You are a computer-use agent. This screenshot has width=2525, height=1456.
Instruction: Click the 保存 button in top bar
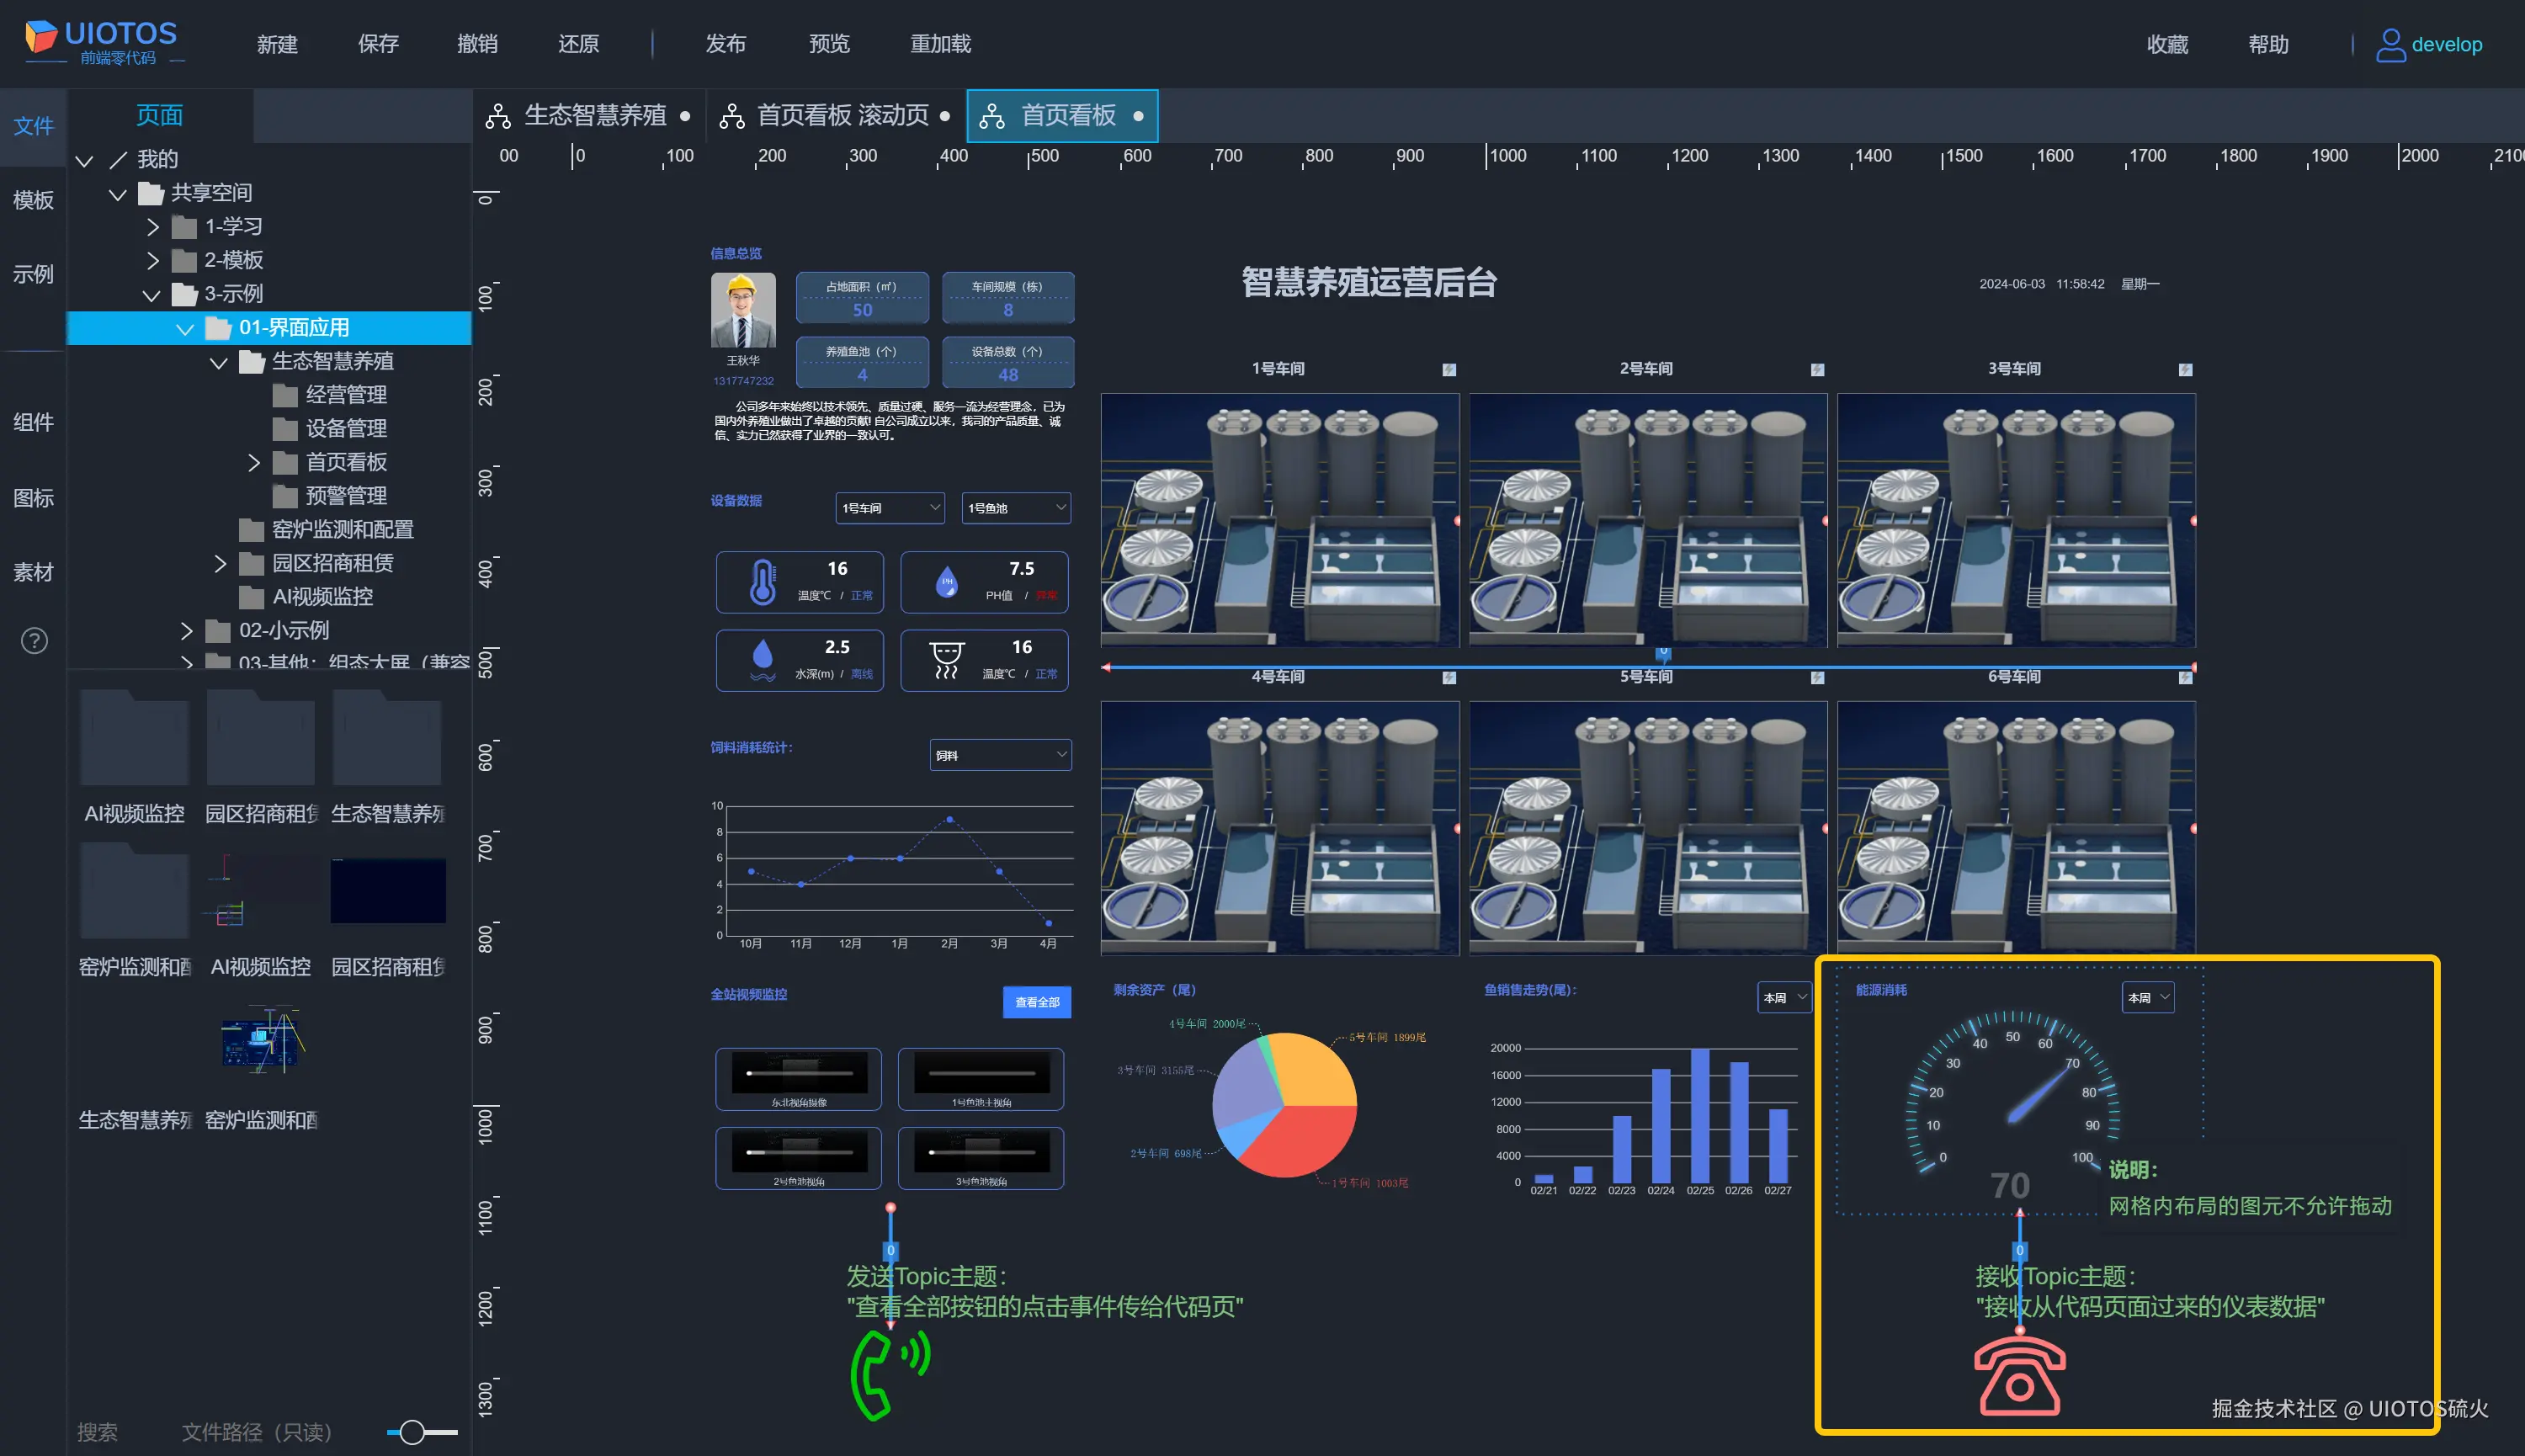click(378, 44)
